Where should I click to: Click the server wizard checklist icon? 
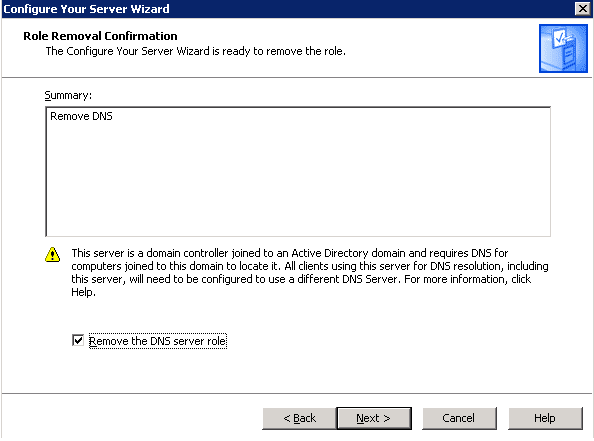click(x=563, y=48)
